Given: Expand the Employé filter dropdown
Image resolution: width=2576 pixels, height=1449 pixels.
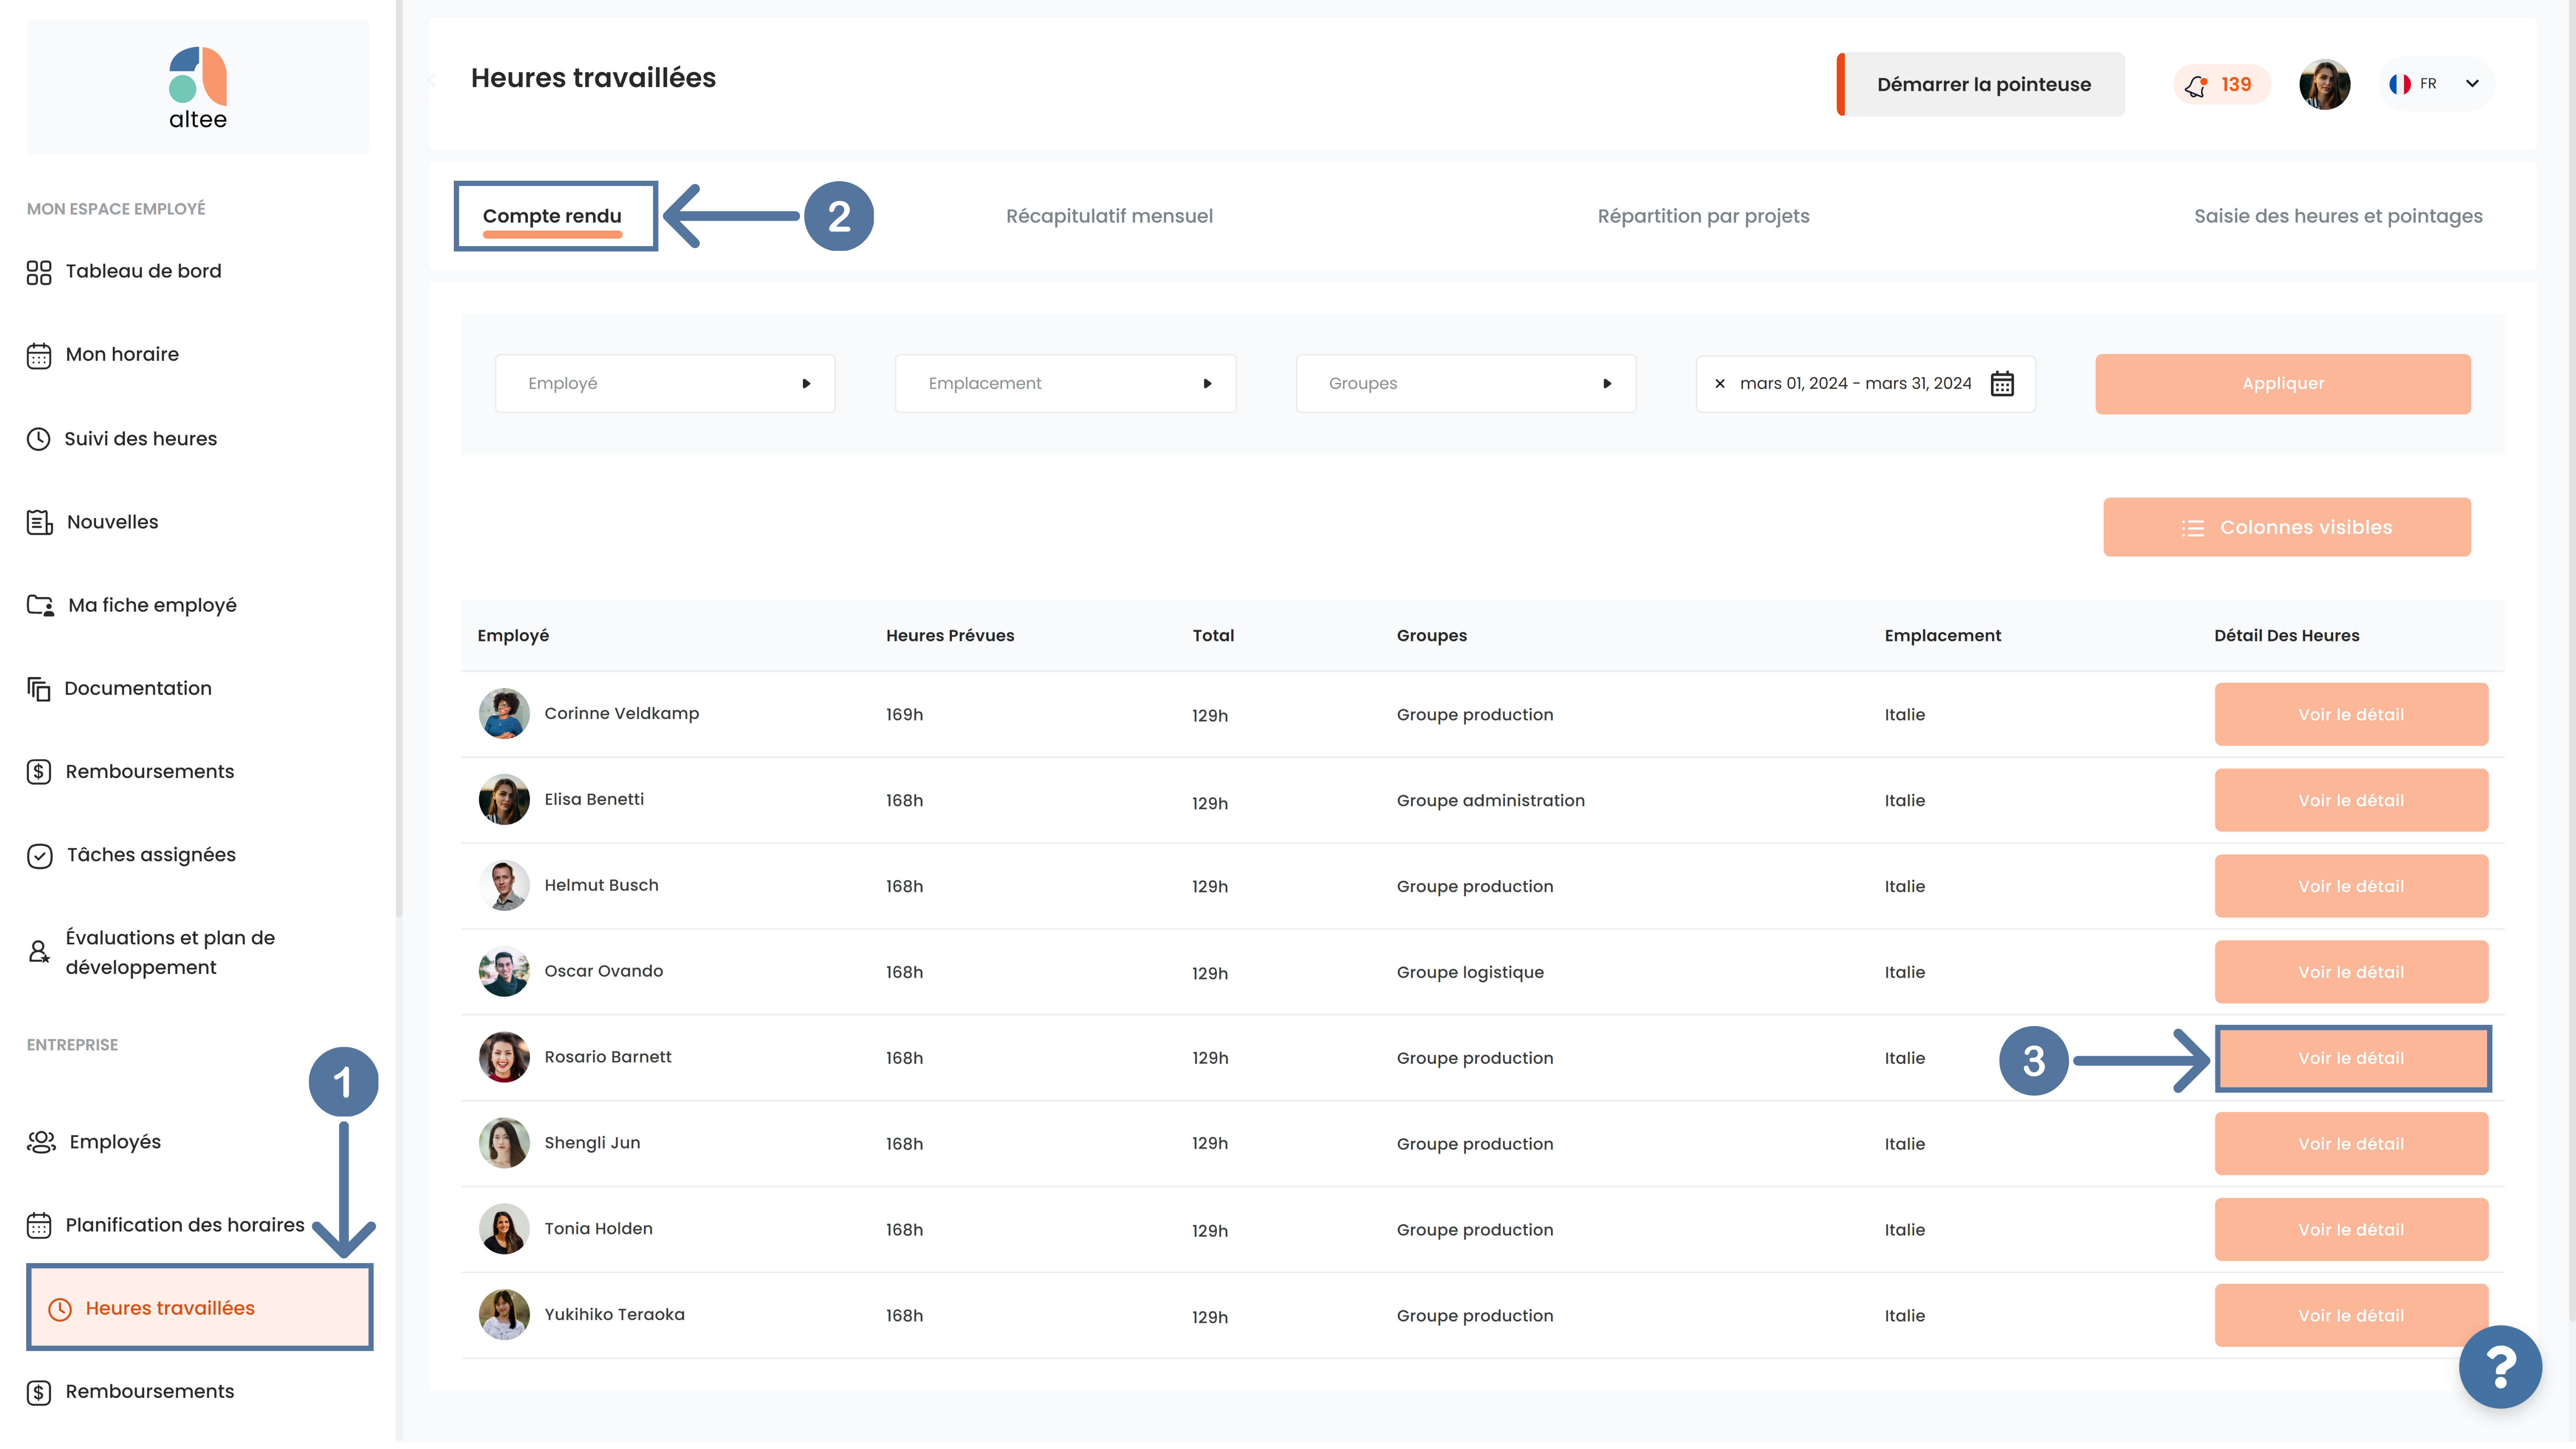Looking at the screenshot, I should (665, 384).
